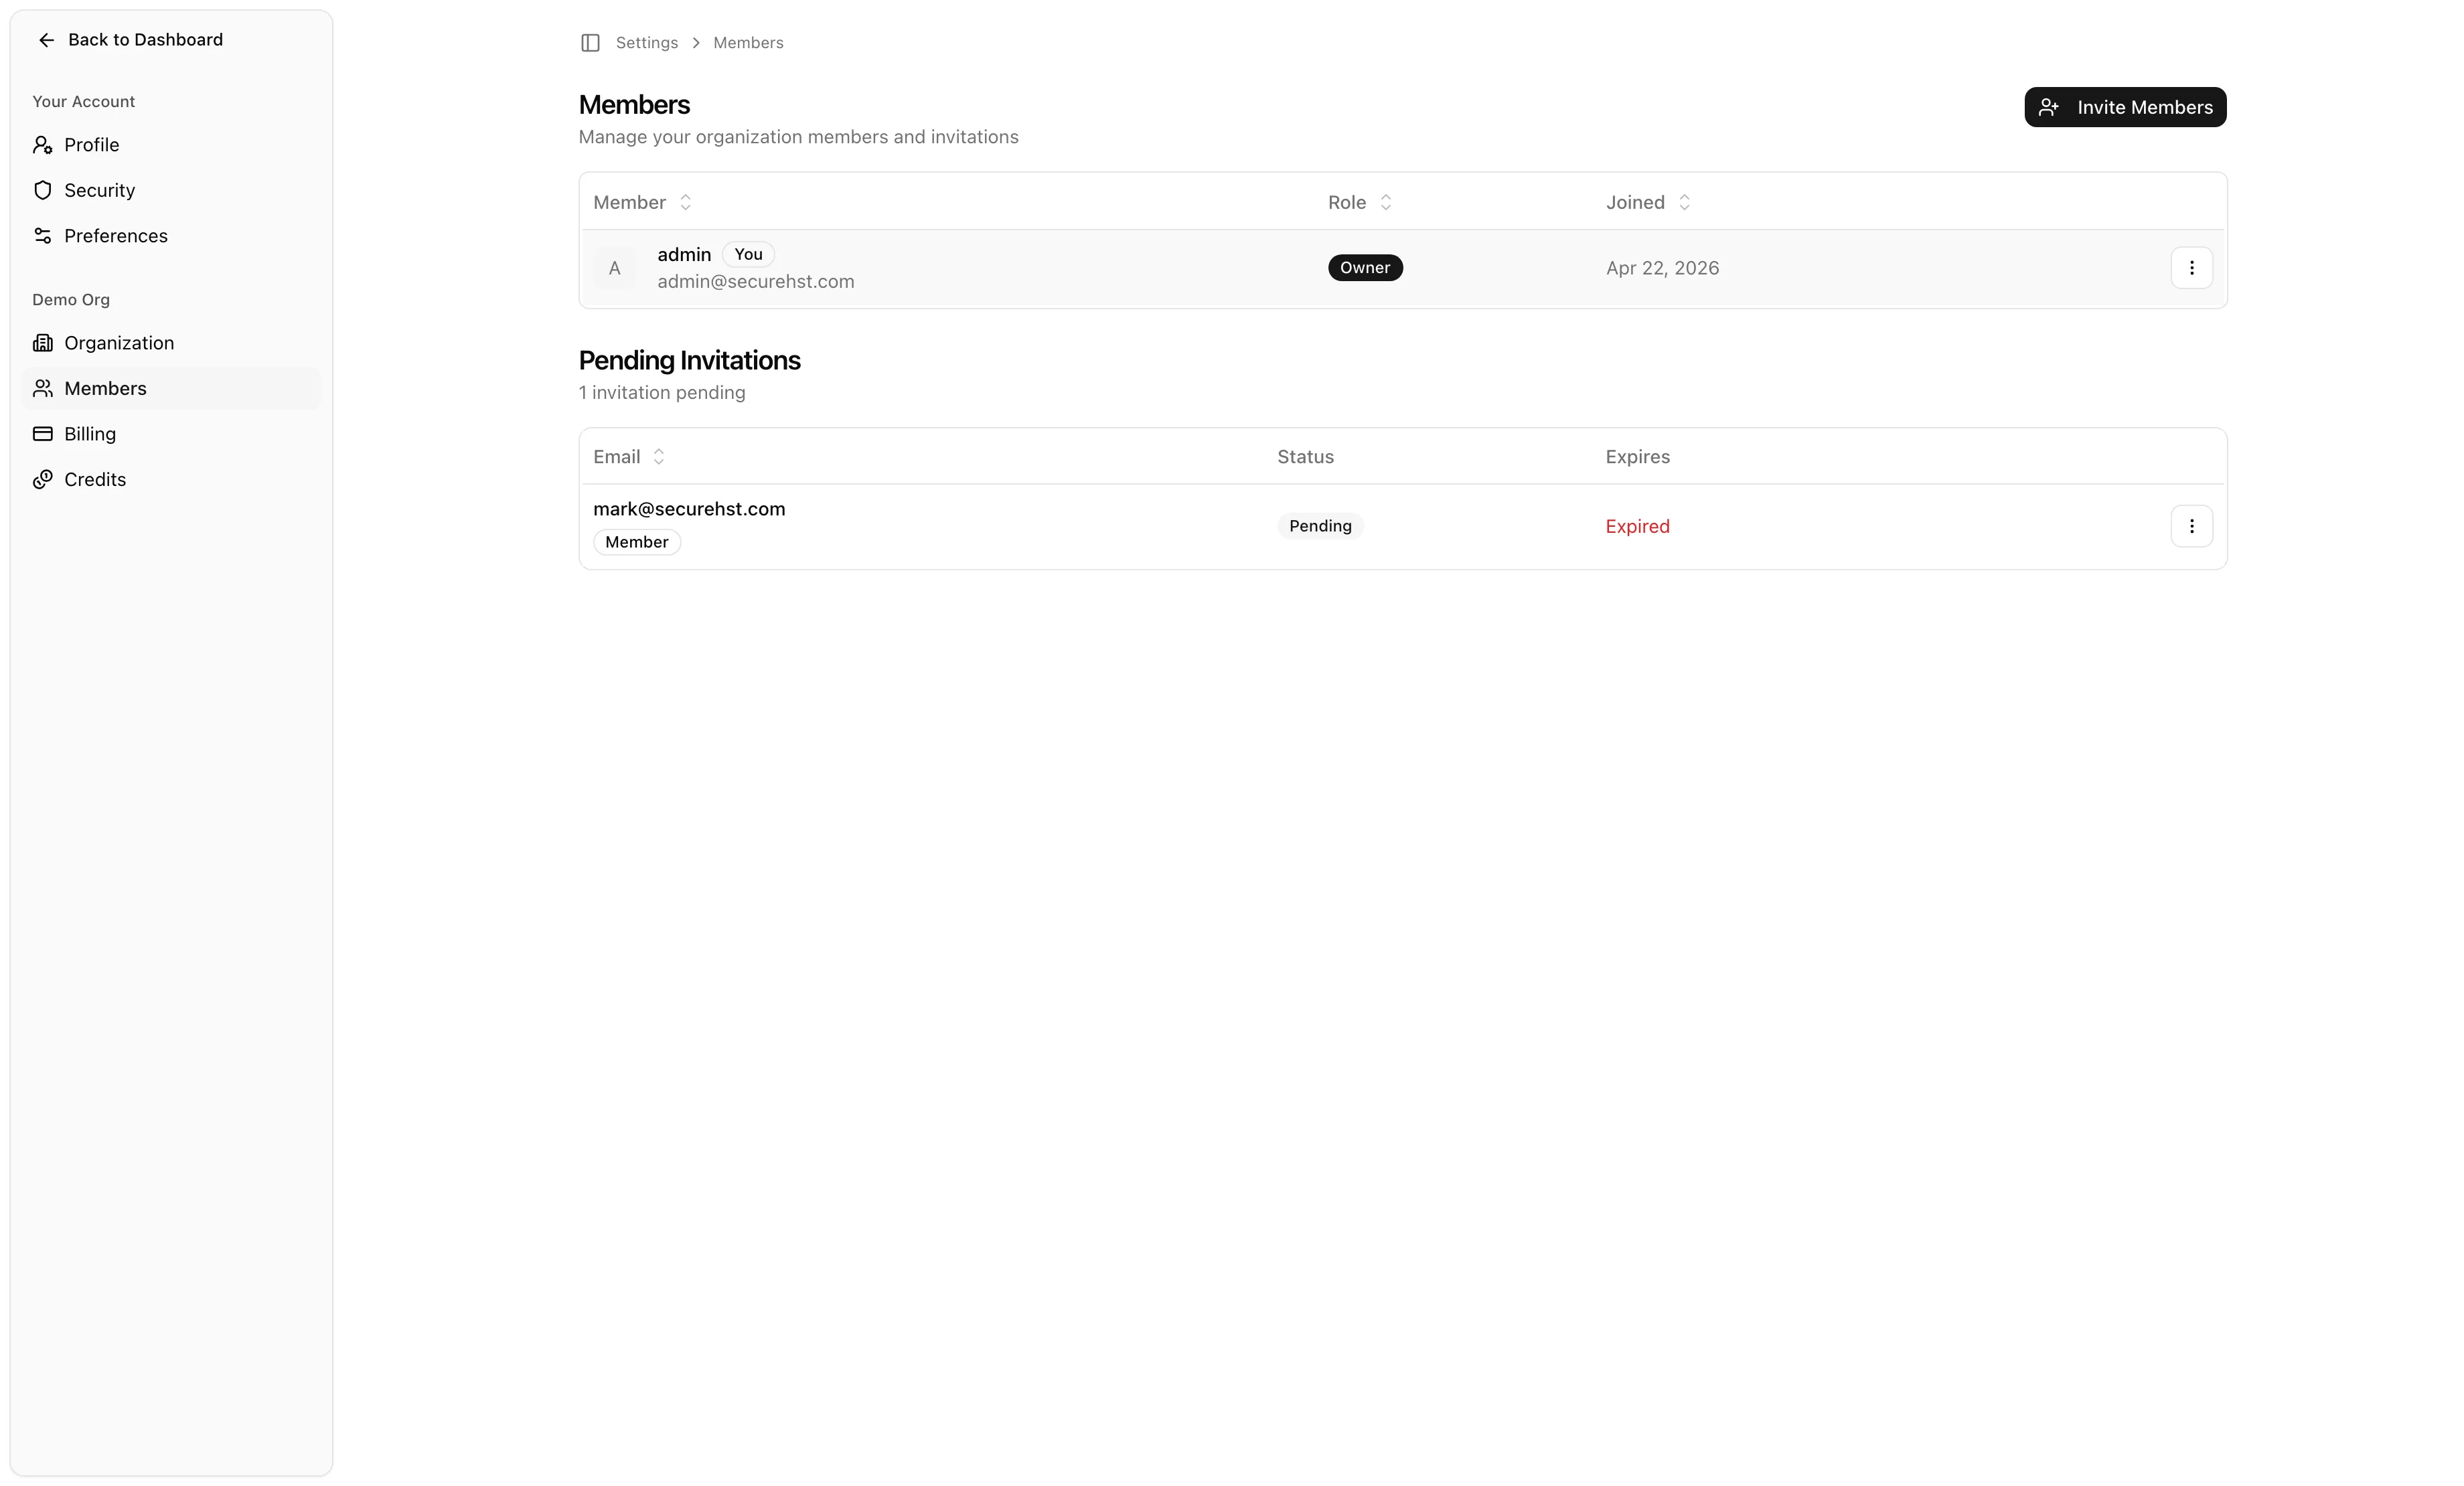The image size is (2464, 1486).
Task: Click the Preferences sliders icon
Action: pyautogui.click(x=42, y=236)
